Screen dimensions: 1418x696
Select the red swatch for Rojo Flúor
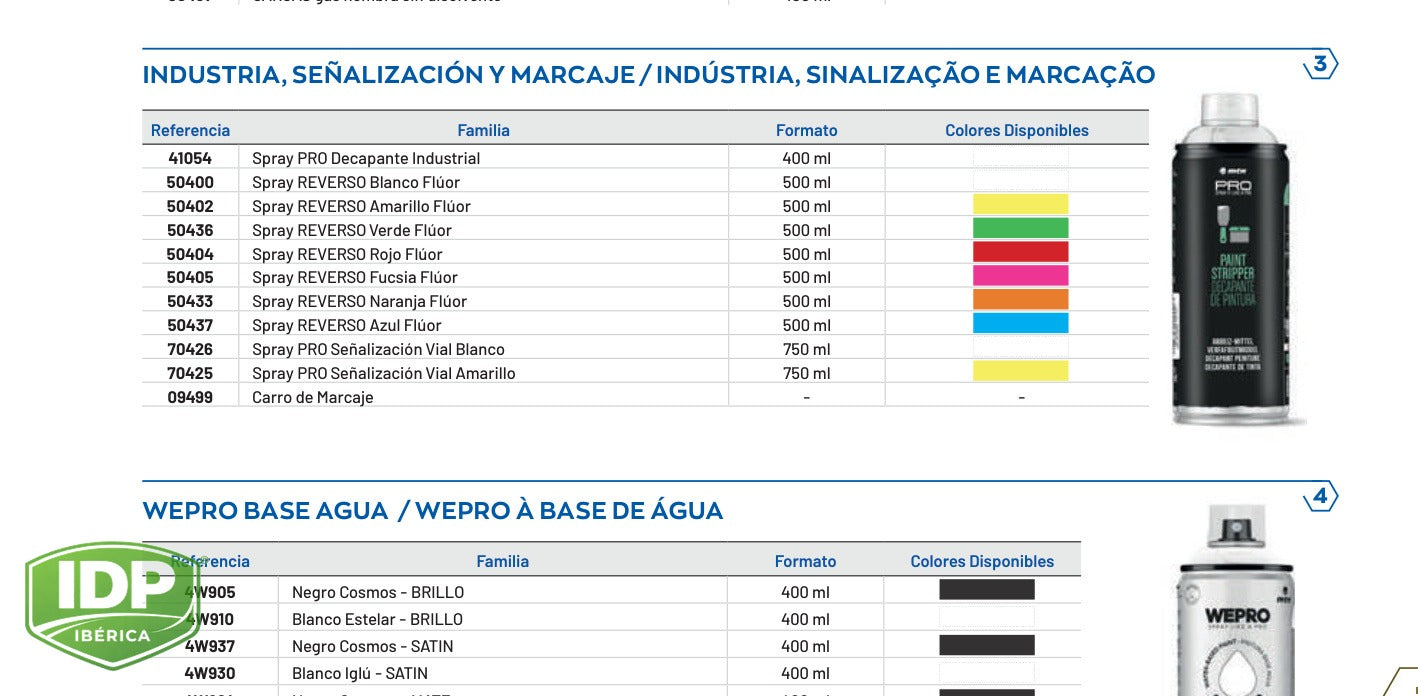[1020, 252]
